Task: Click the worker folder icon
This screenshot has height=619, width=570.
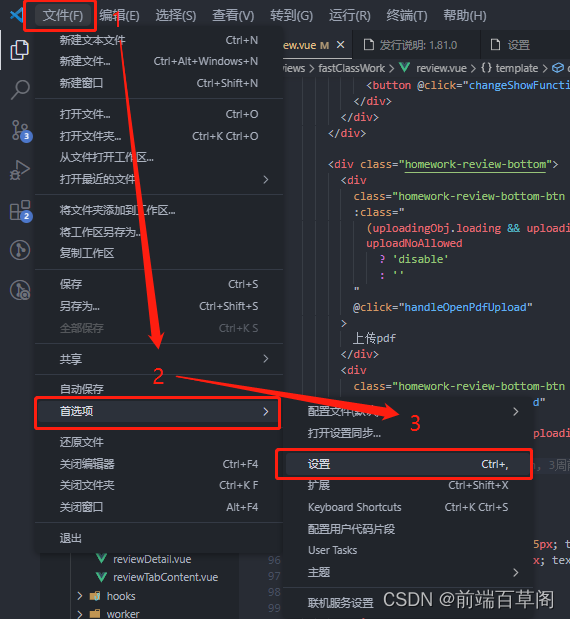Action: point(95,613)
